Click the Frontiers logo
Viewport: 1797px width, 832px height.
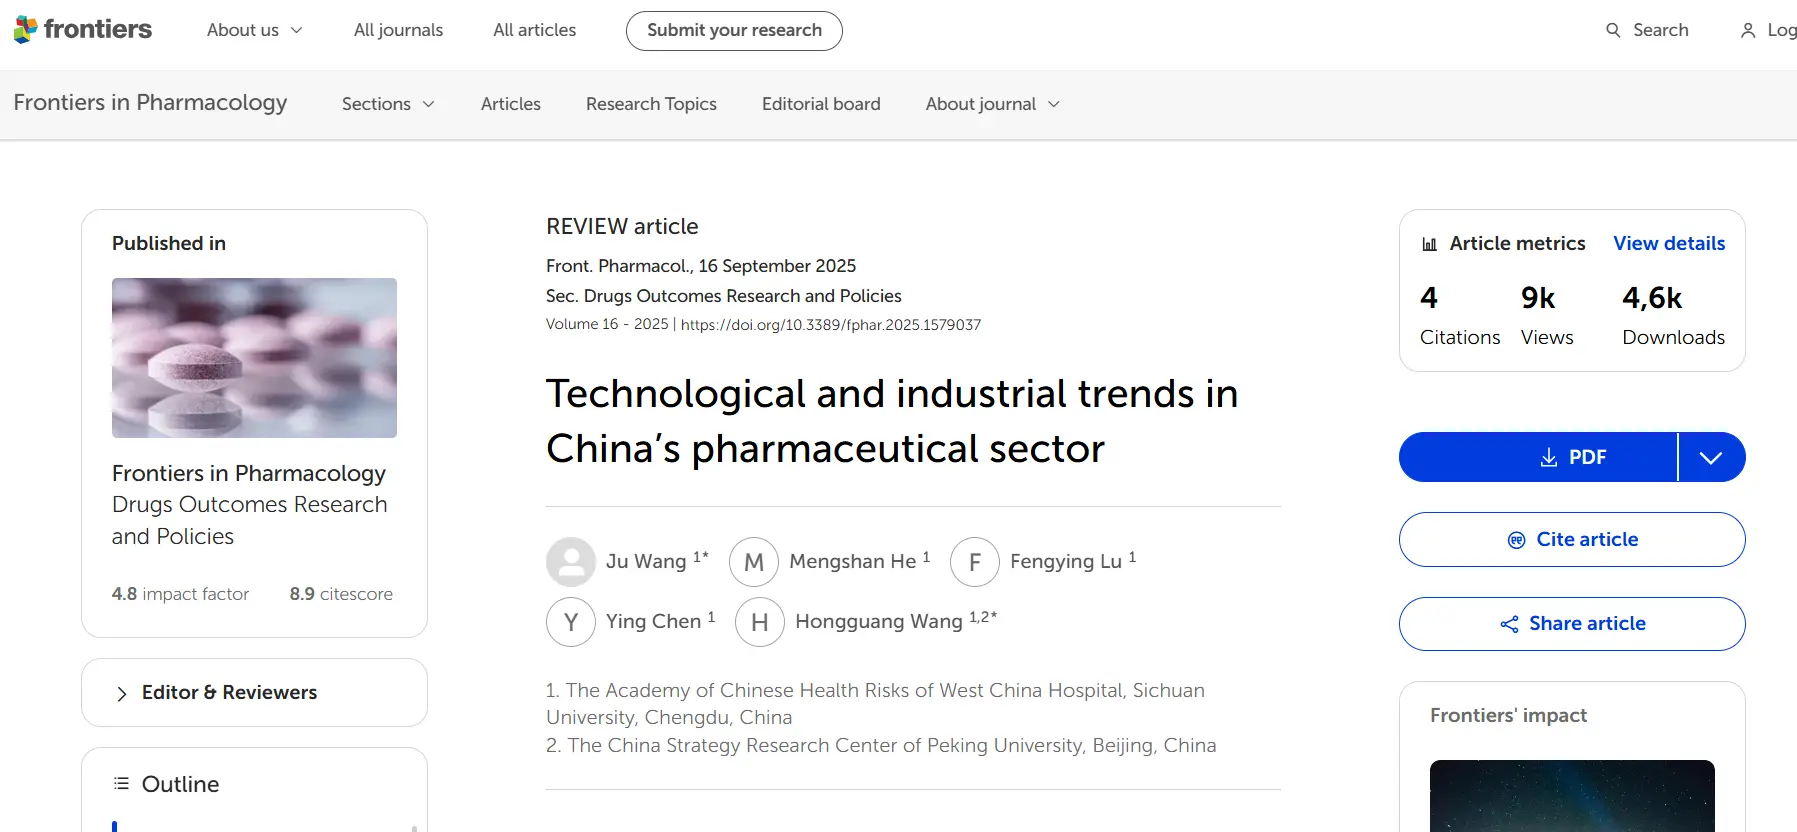click(x=83, y=30)
